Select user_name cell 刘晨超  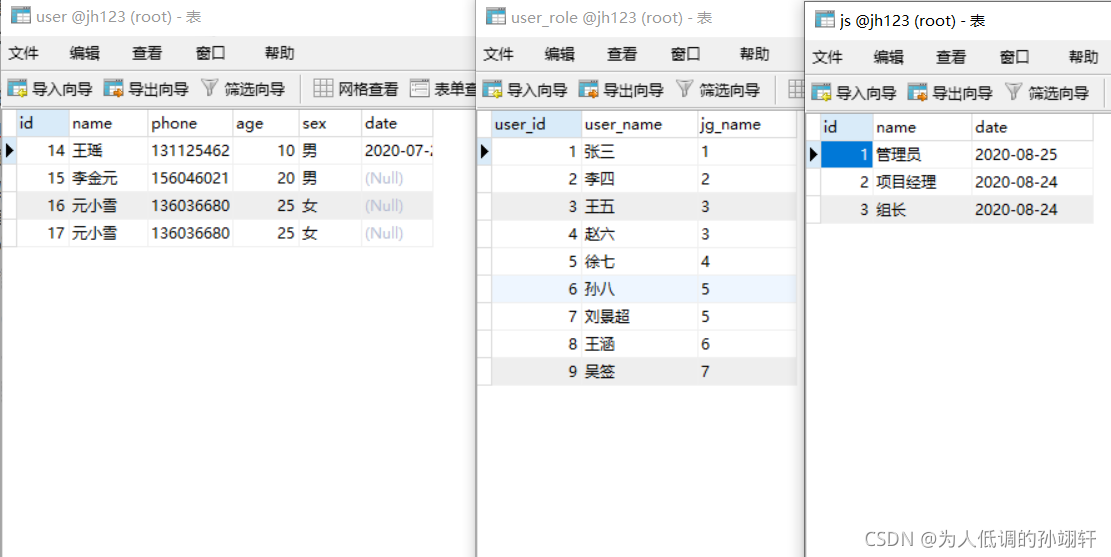point(640,317)
